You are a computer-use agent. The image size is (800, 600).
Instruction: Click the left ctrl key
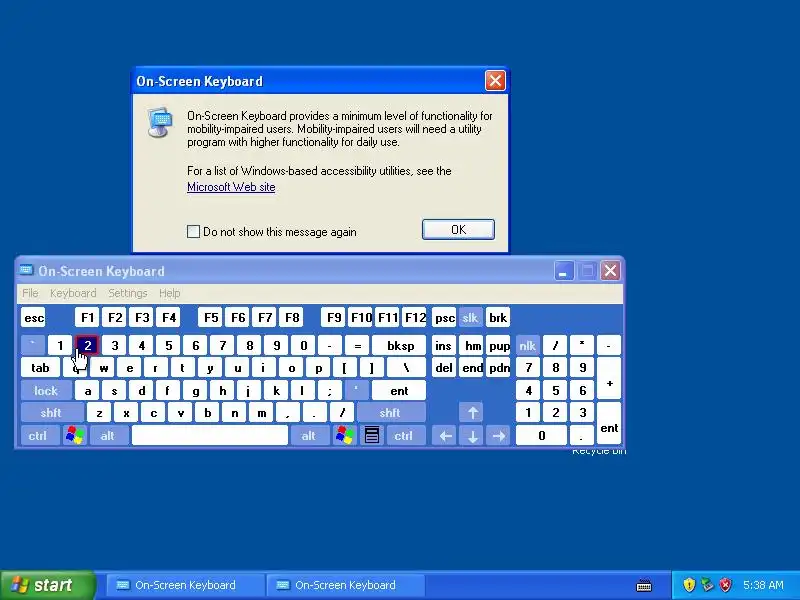tap(38, 435)
